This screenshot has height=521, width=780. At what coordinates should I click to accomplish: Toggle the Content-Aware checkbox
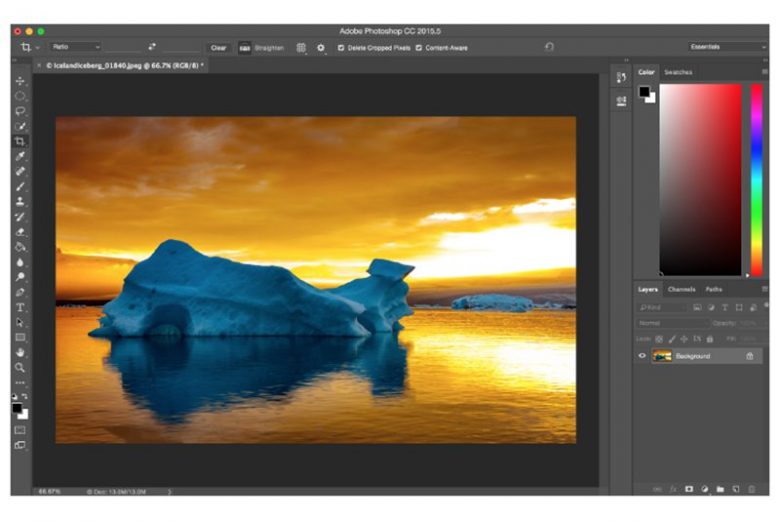click(x=418, y=47)
